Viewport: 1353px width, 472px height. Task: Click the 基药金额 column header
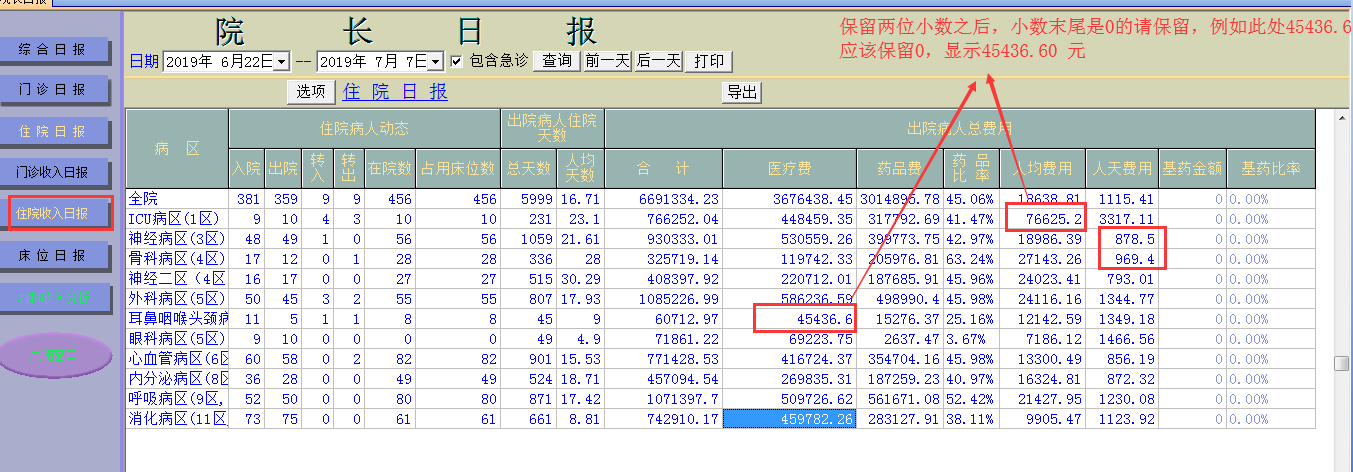[1191, 168]
